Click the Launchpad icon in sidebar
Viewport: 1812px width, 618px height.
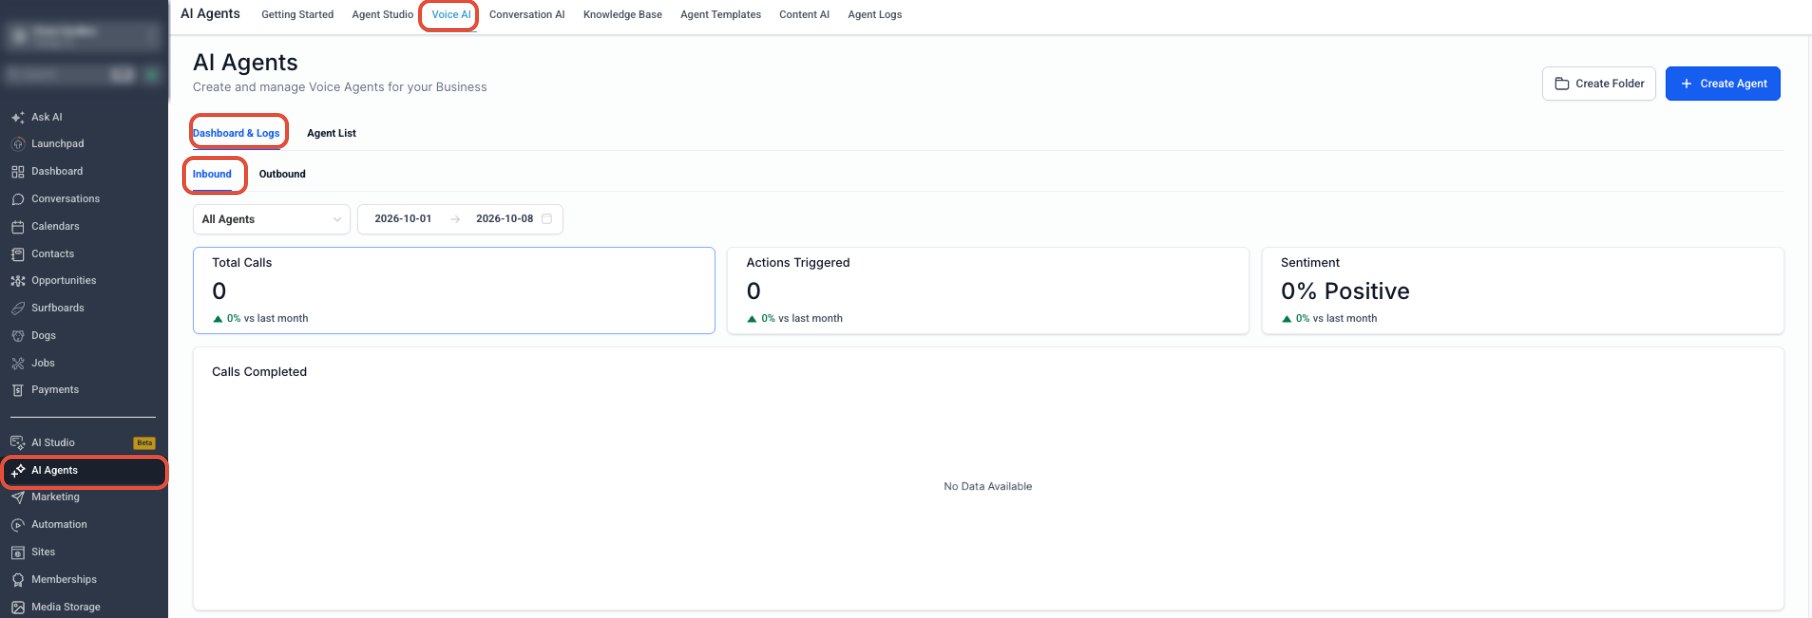[18, 144]
